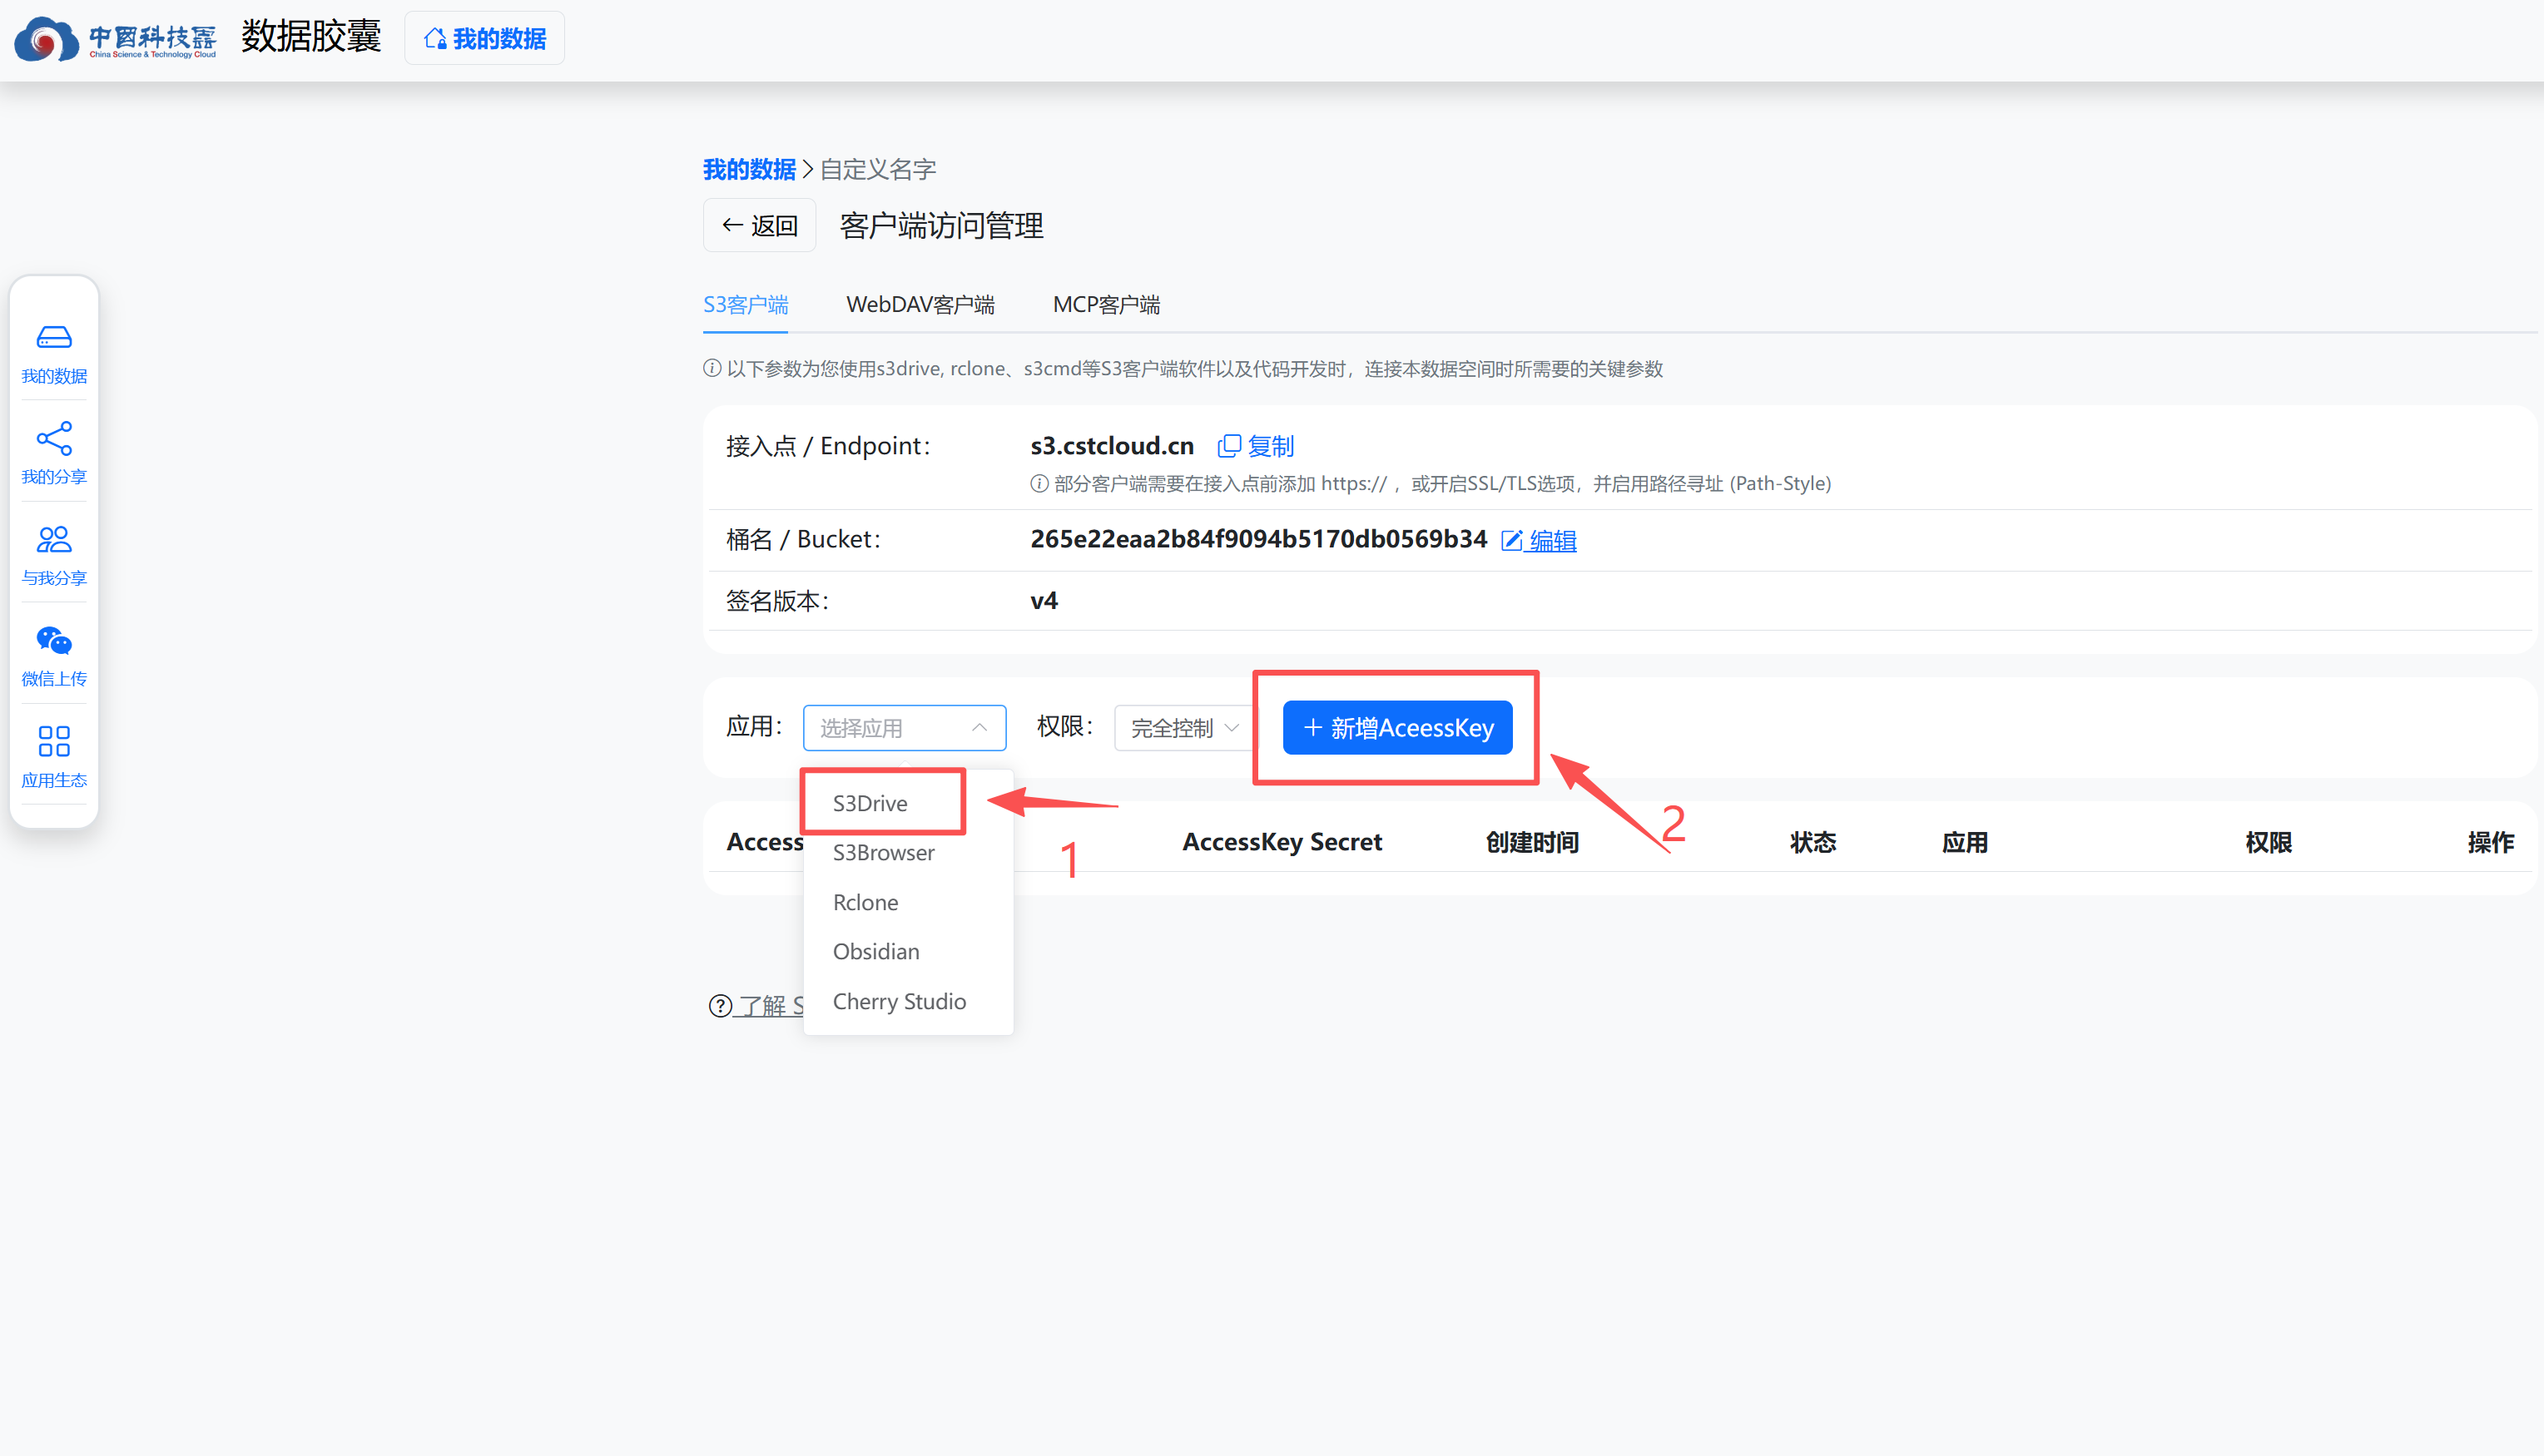Click the 数据胶囊 title text
This screenshot has height=1456, width=2544.
tap(311, 36)
